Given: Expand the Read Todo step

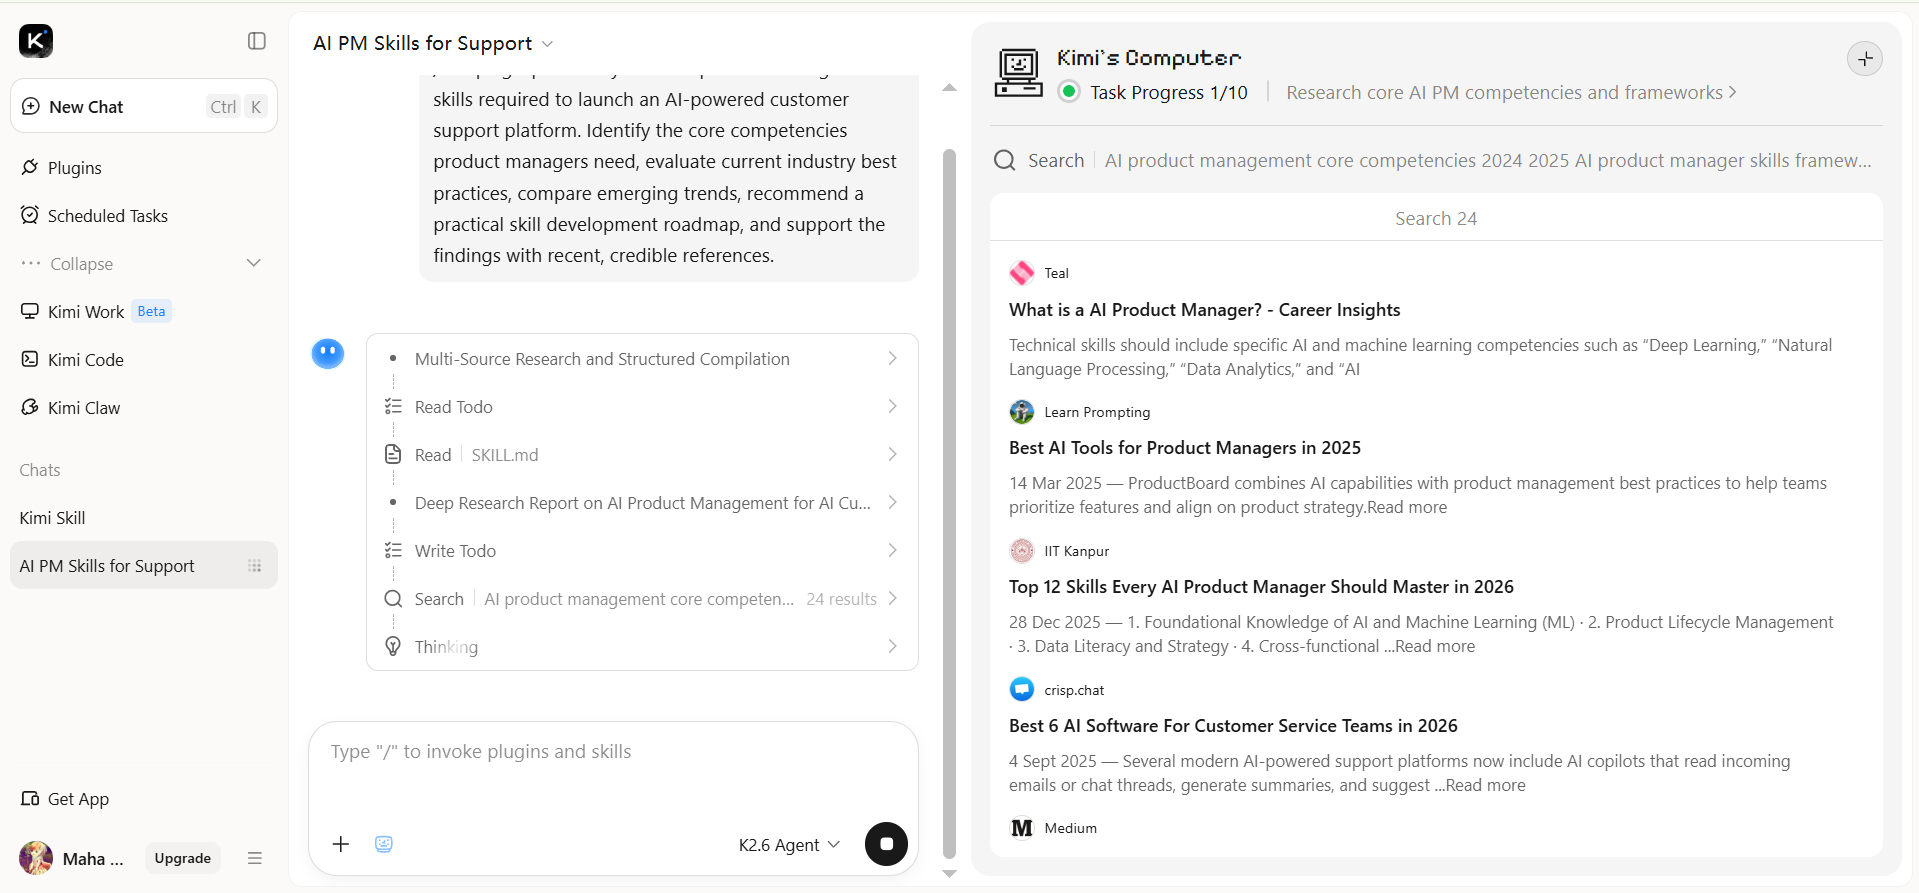Looking at the screenshot, I should point(642,407).
